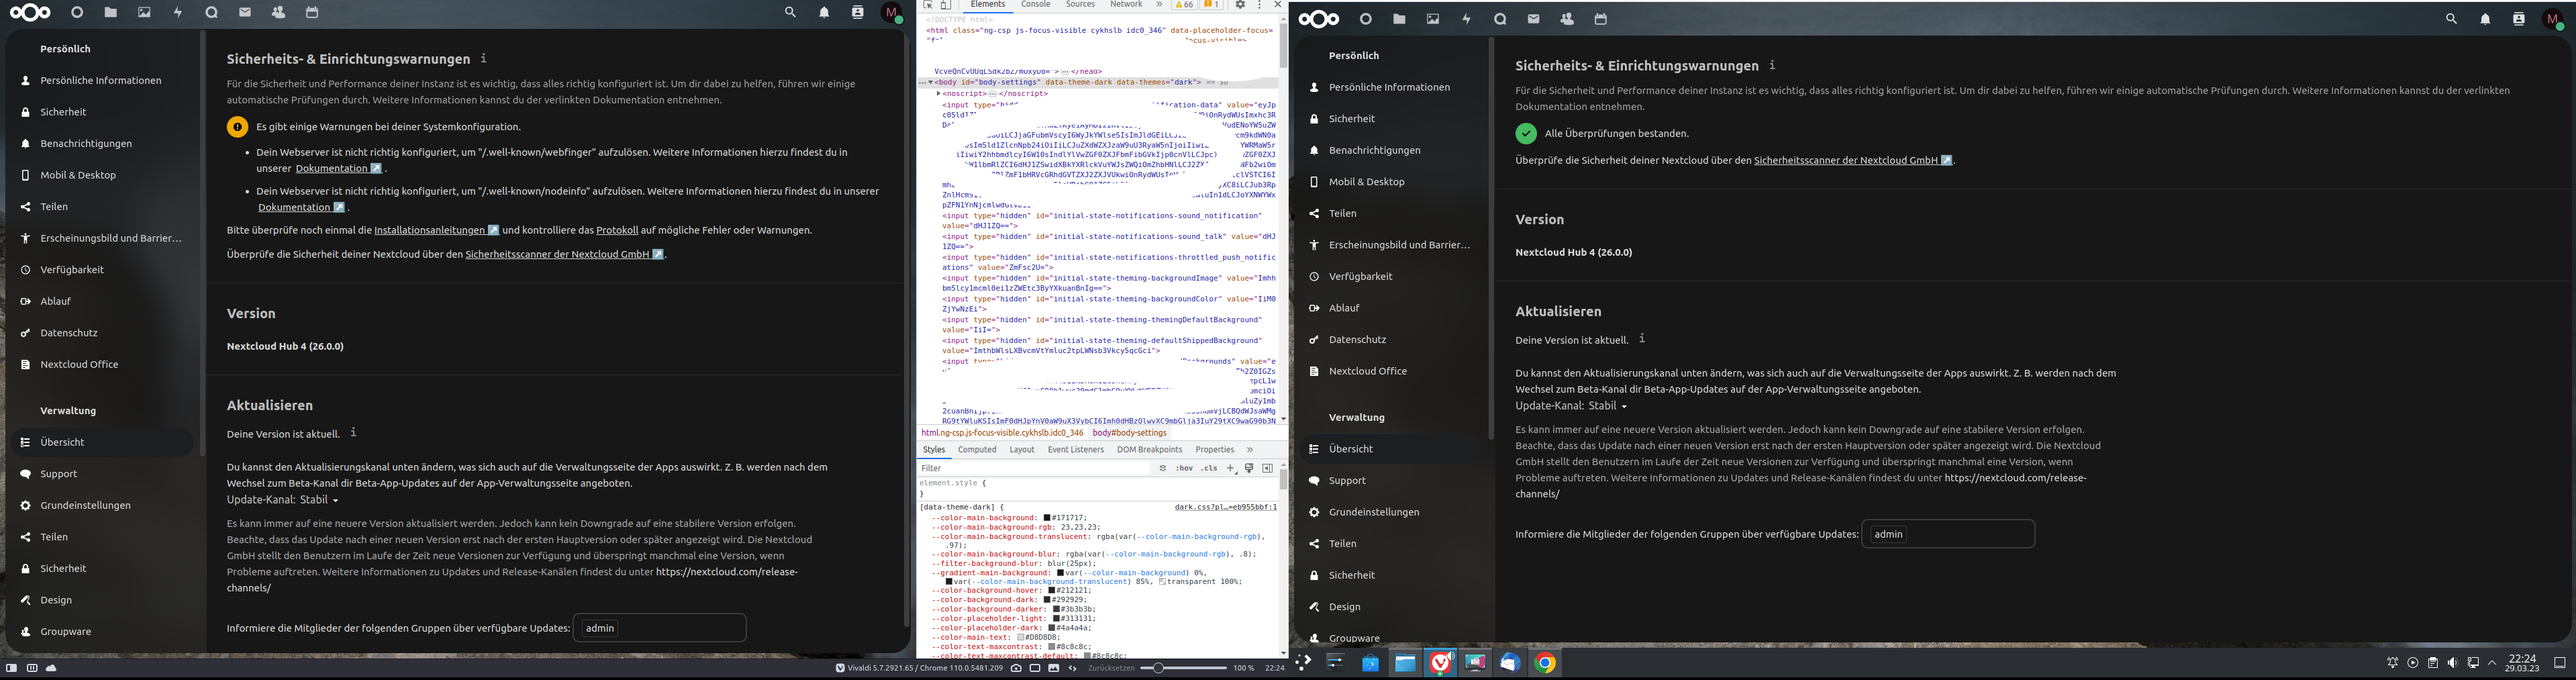Open nextcloud.com/release-channels link in right window
This screenshot has width=2576, height=680.
[x=1801, y=486]
